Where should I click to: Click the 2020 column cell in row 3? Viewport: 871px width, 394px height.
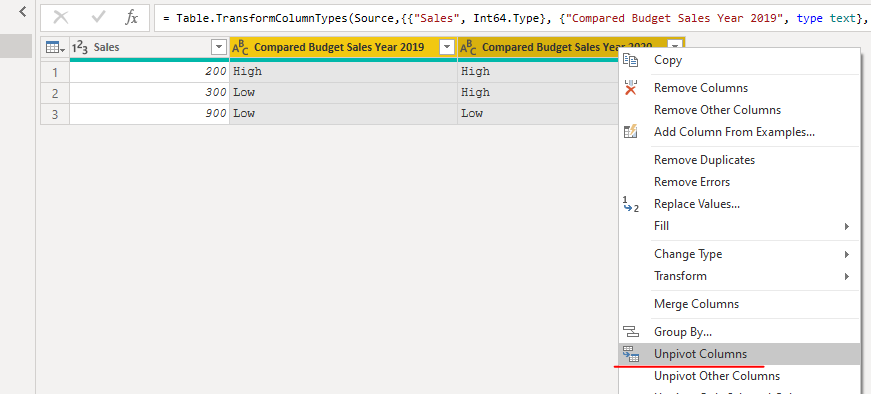538,114
